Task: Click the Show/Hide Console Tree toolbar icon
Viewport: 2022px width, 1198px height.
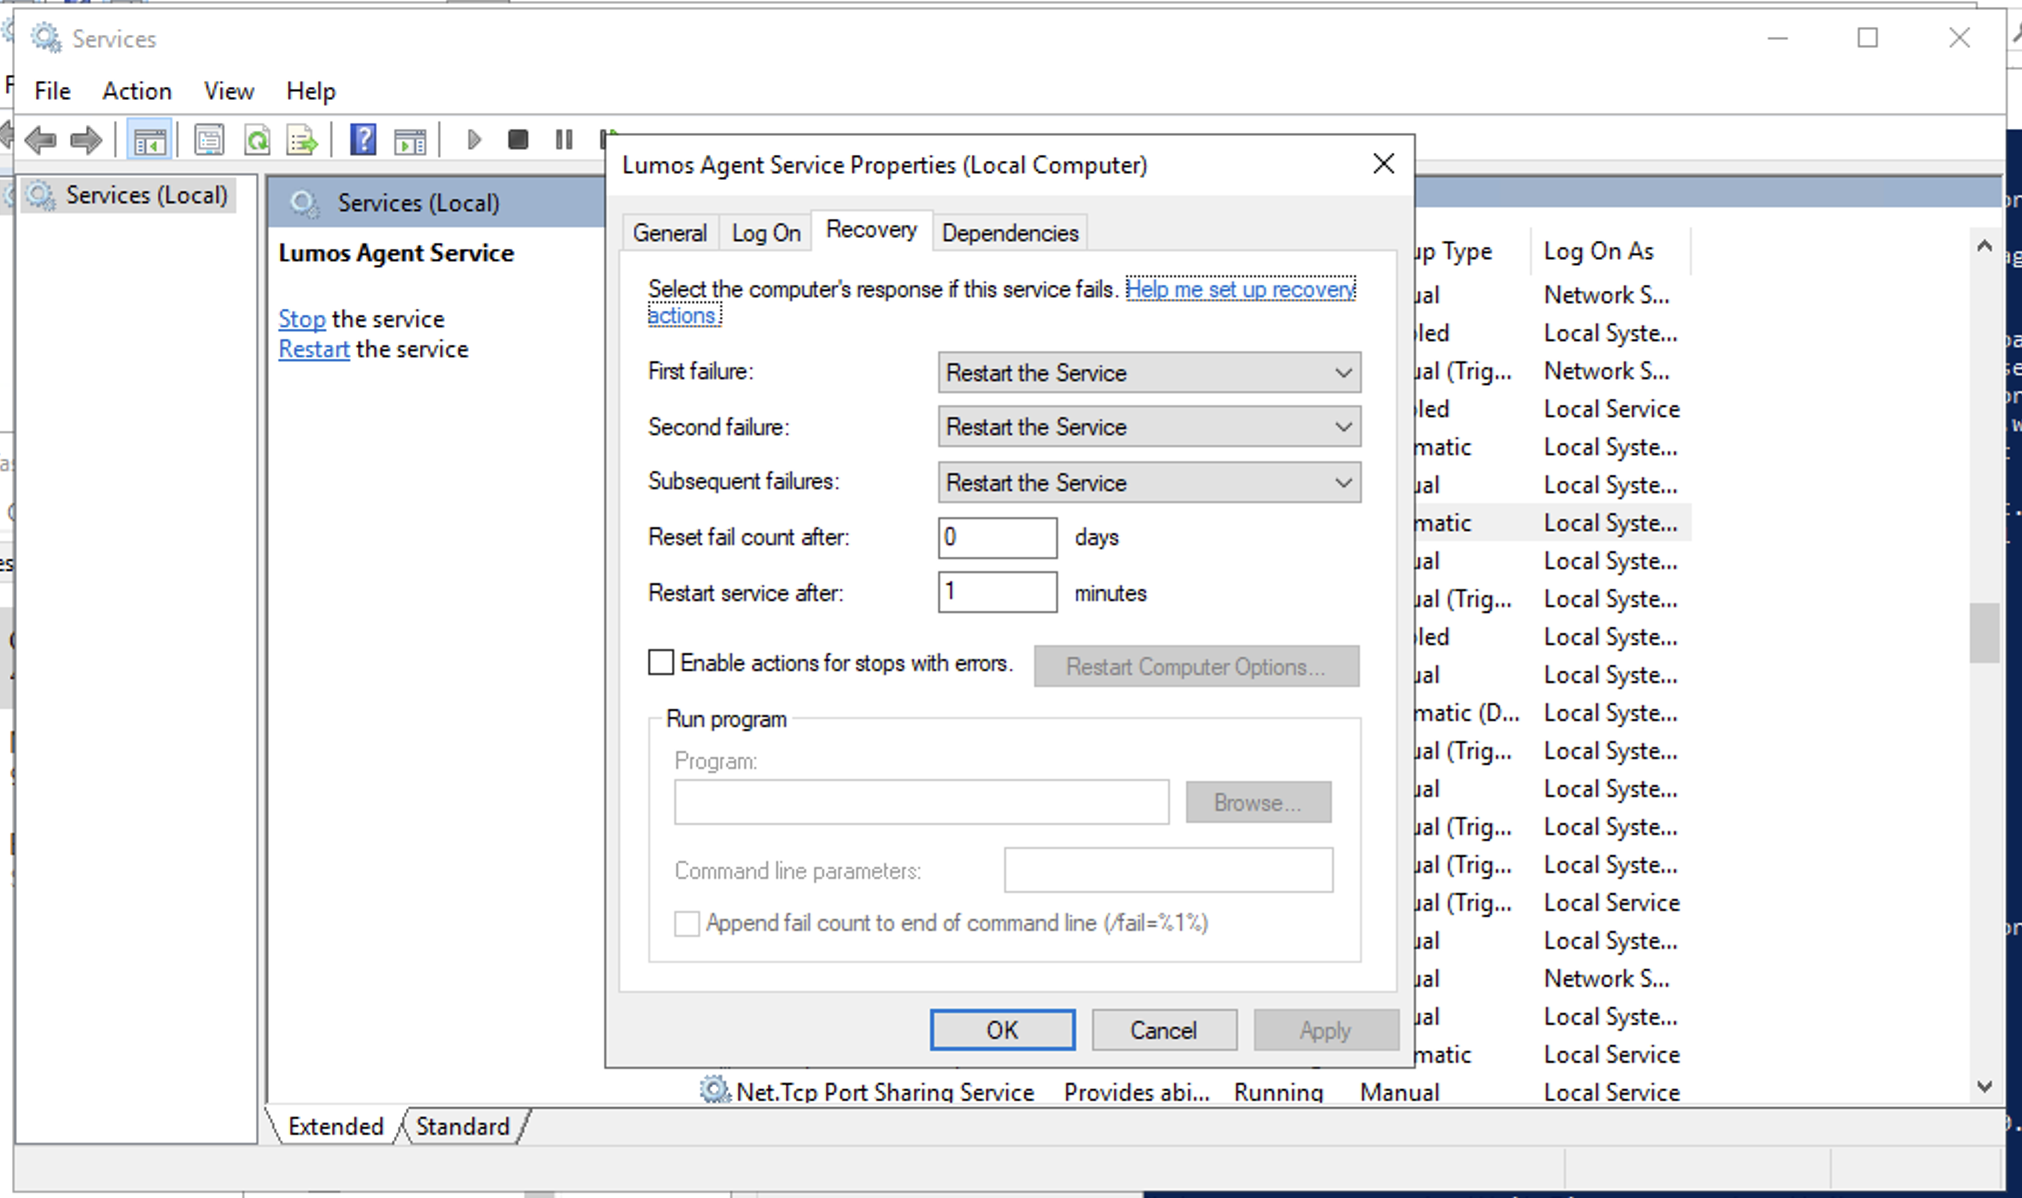Action: [x=150, y=140]
